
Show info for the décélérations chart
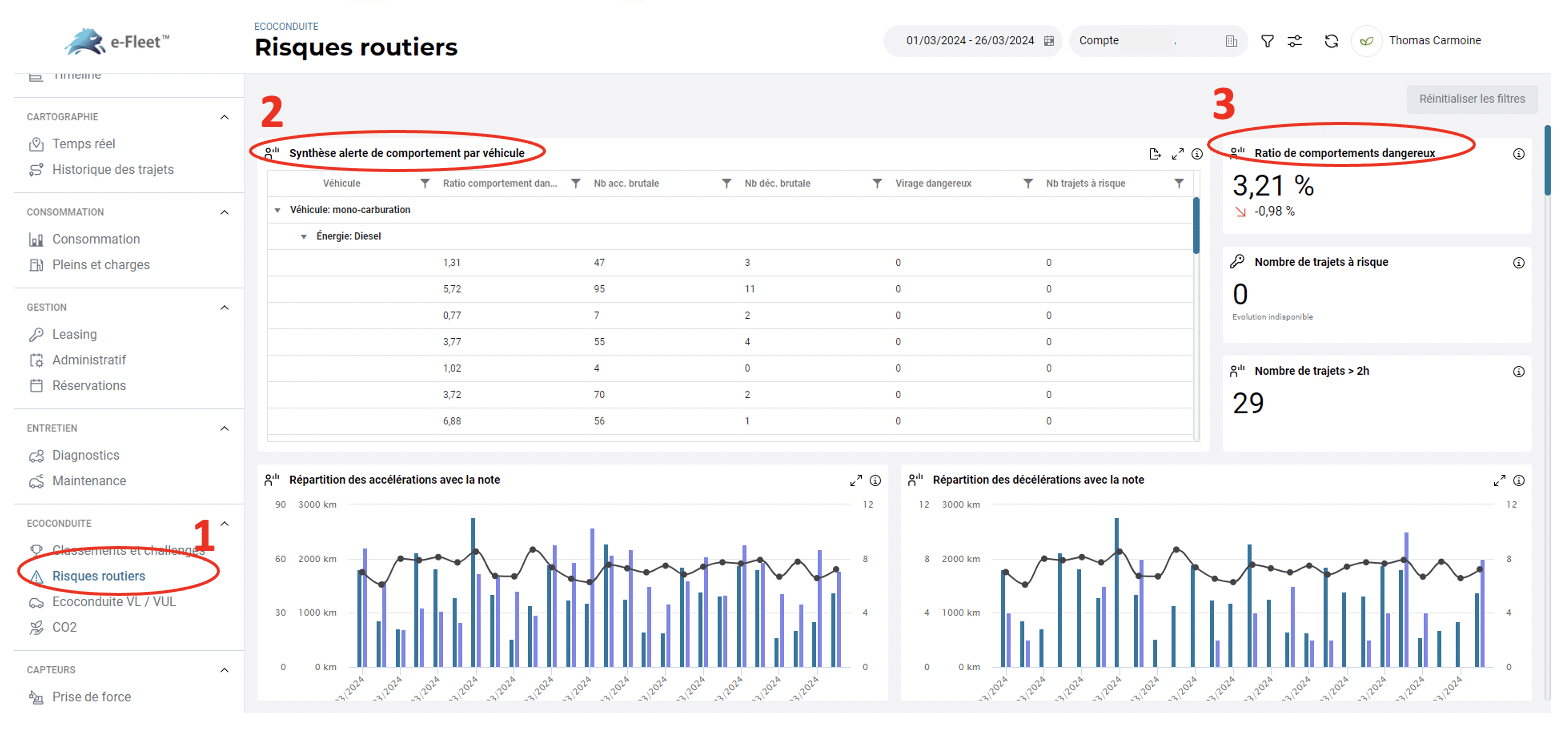(1518, 480)
